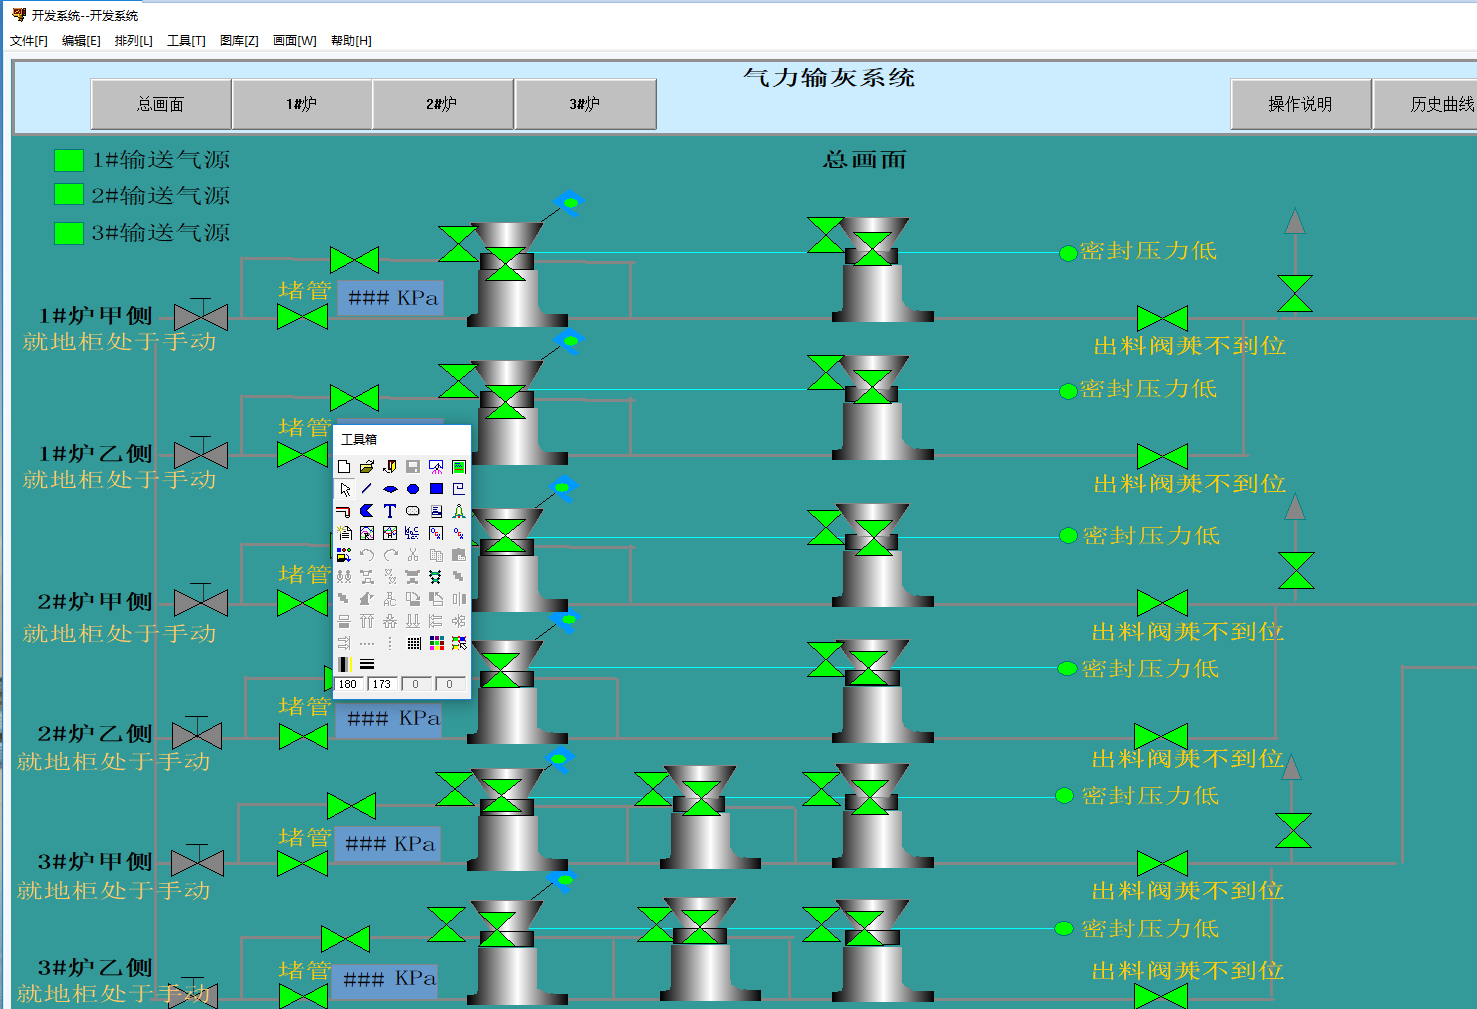Click the toolbox field showing 180
Screen dimensions: 1477x1009
pos(348,684)
